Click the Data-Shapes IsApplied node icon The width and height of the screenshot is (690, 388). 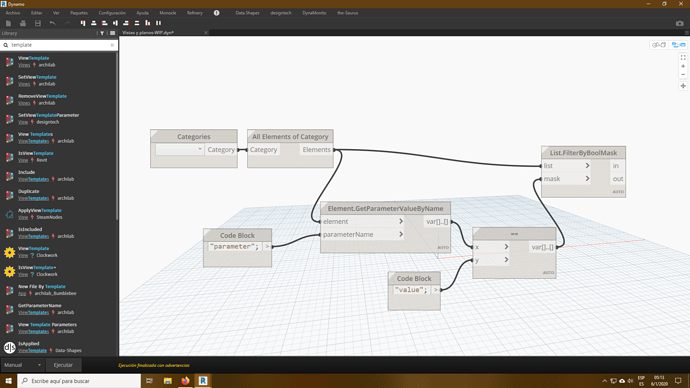[x=9, y=347]
